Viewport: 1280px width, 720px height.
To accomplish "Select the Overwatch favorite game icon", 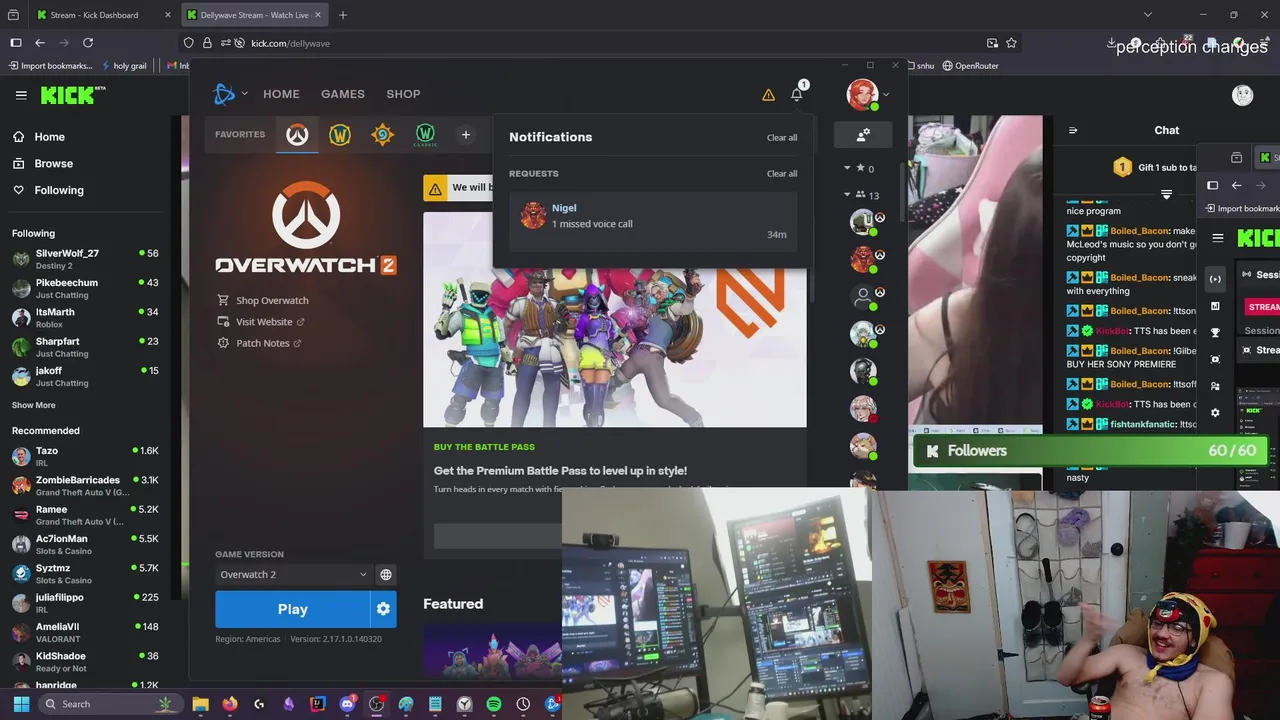I will click(x=297, y=135).
